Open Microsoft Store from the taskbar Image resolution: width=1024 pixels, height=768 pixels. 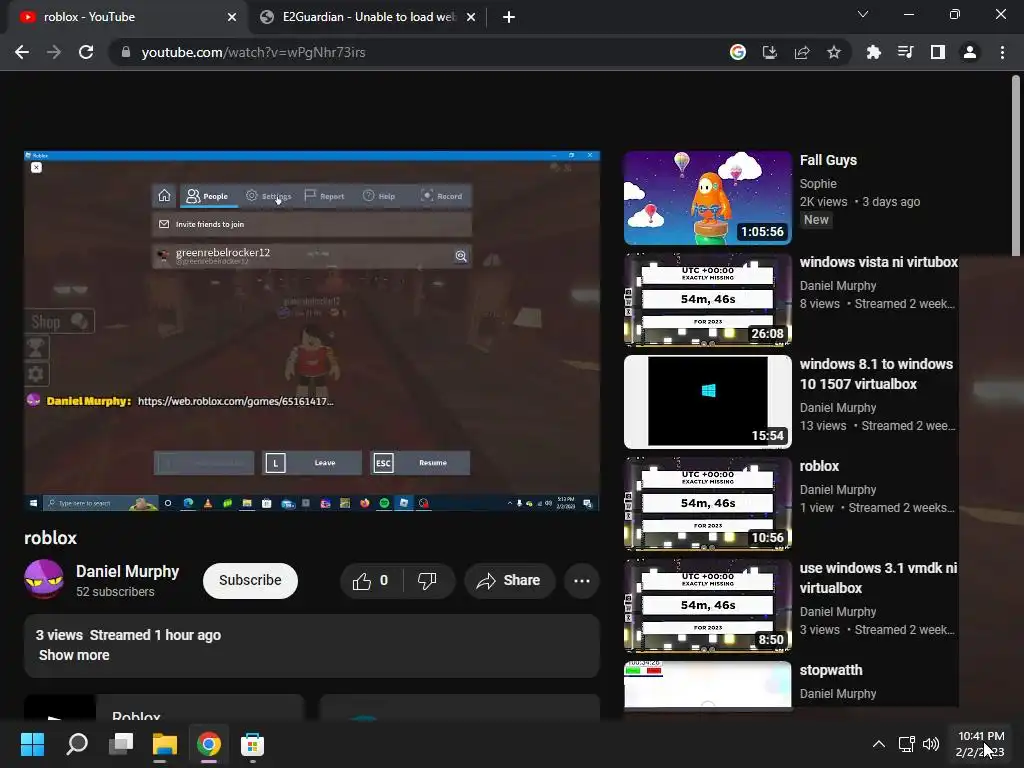click(x=252, y=744)
